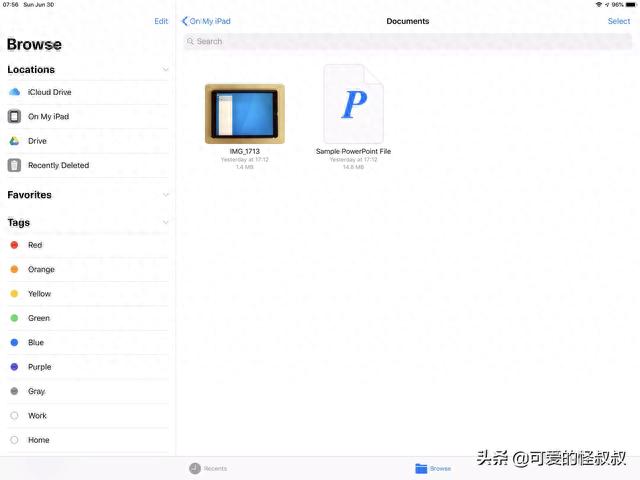Switch to Browse tab
The image size is (640, 480).
[433, 468]
